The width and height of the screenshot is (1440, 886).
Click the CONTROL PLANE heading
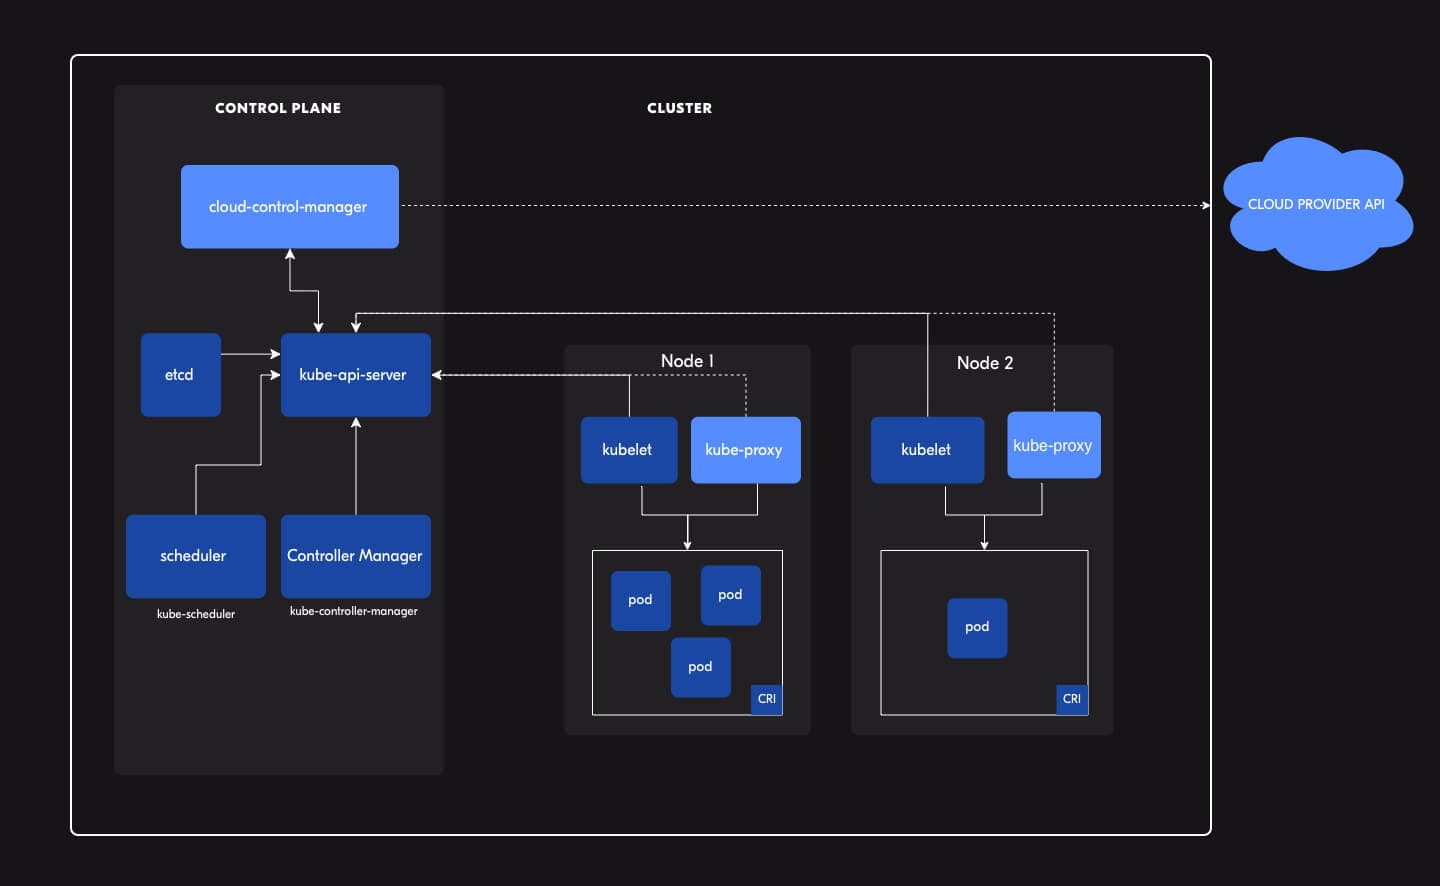pyautogui.click(x=278, y=108)
